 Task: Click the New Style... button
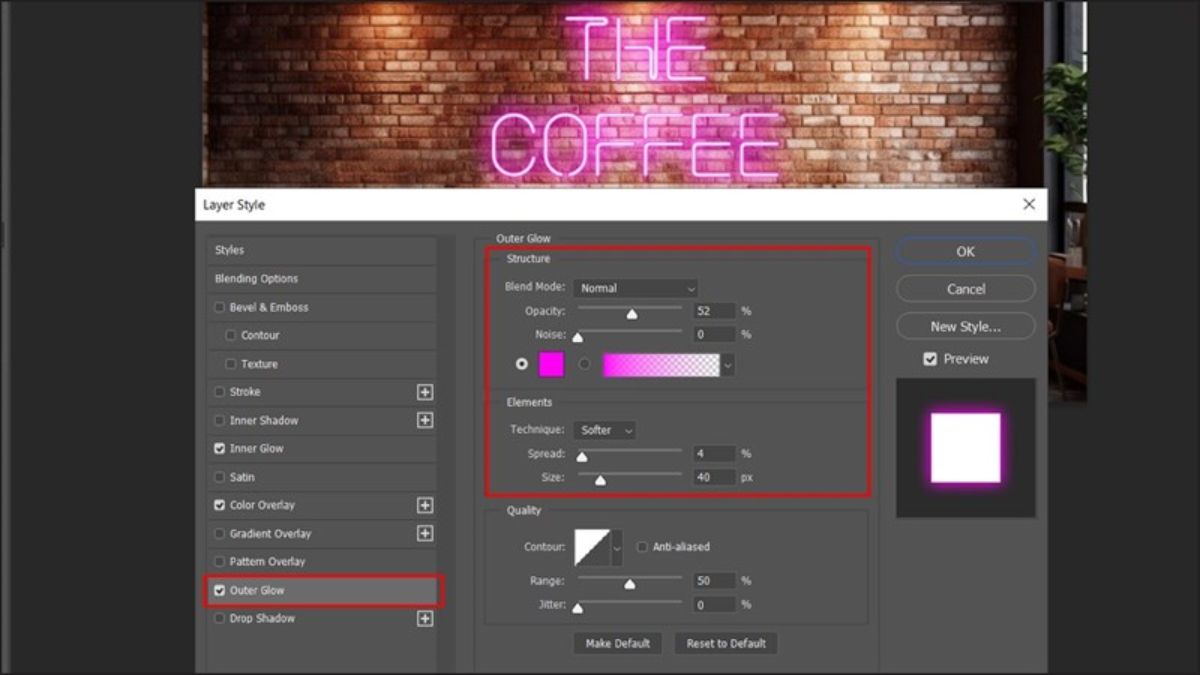(965, 326)
